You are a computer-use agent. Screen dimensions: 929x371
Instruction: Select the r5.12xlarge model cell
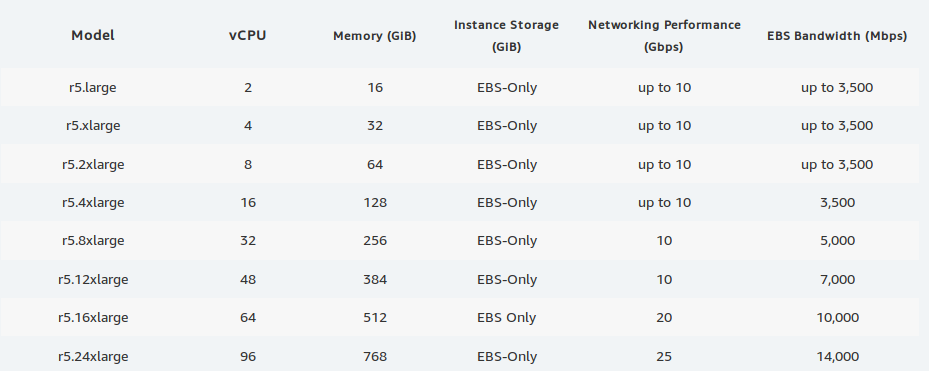(x=93, y=279)
